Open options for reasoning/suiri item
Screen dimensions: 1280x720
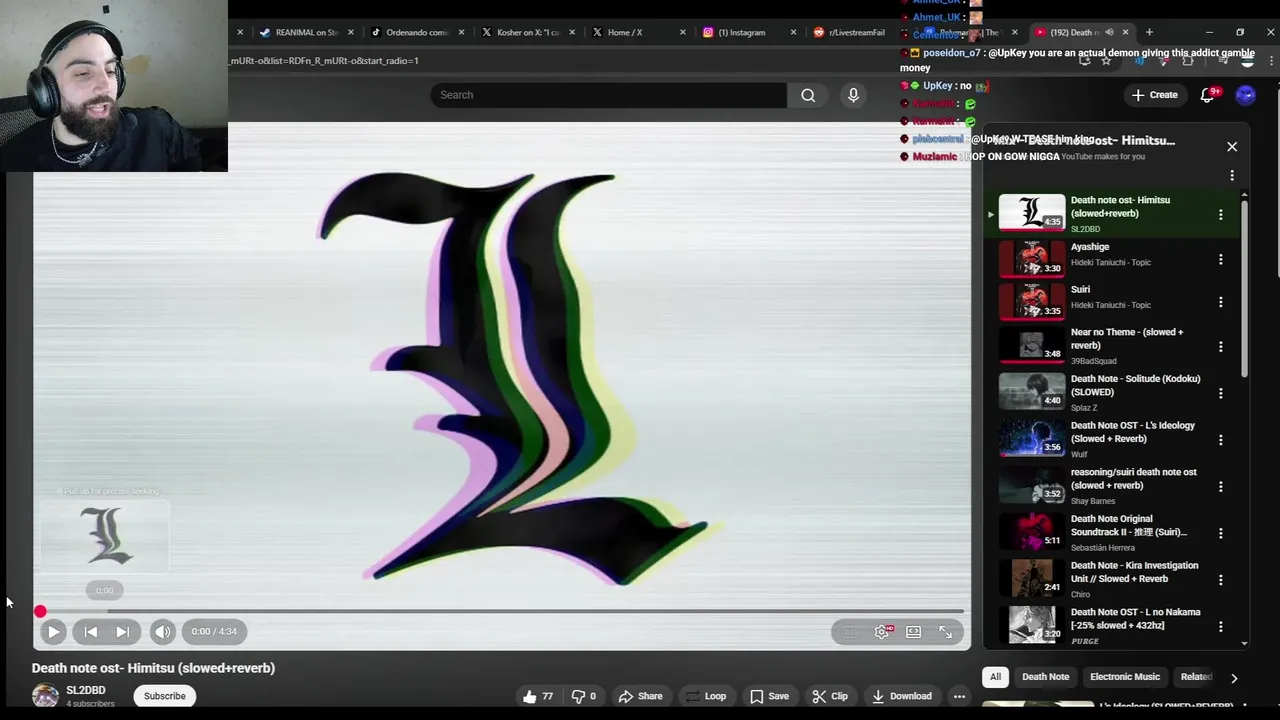(1220, 486)
